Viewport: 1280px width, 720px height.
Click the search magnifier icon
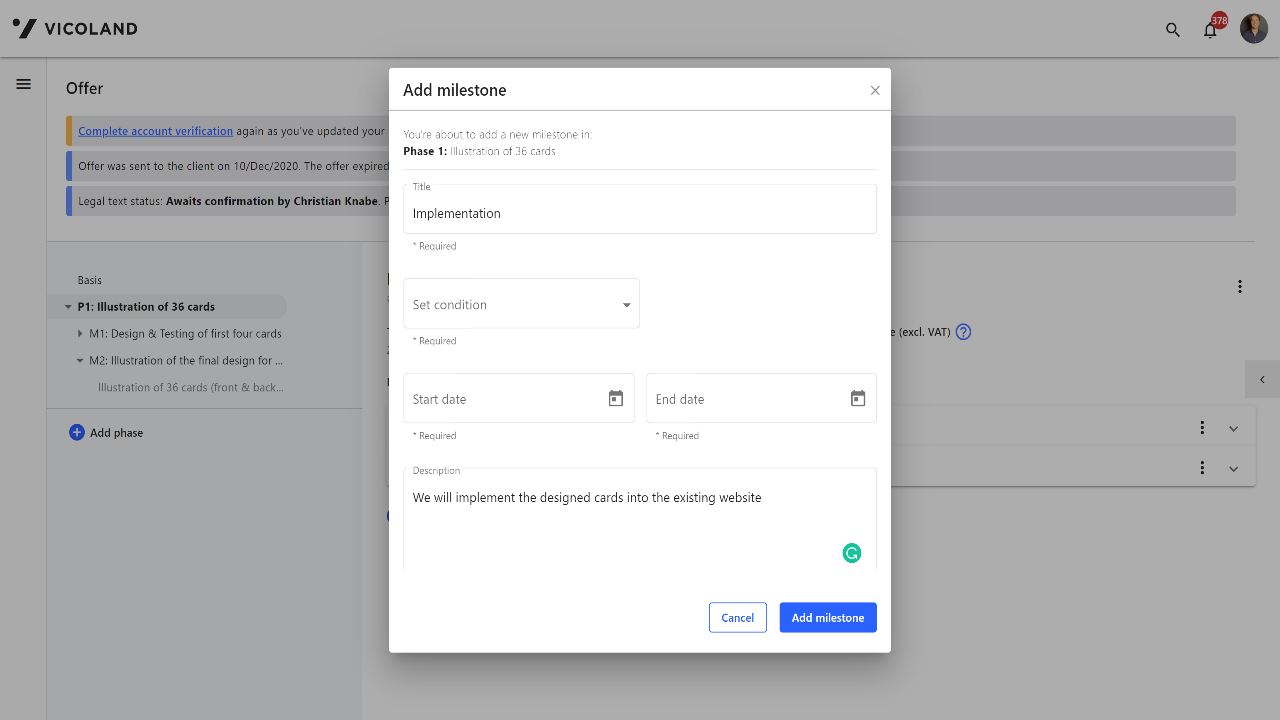pyautogui.click(x=1173, y=29)
